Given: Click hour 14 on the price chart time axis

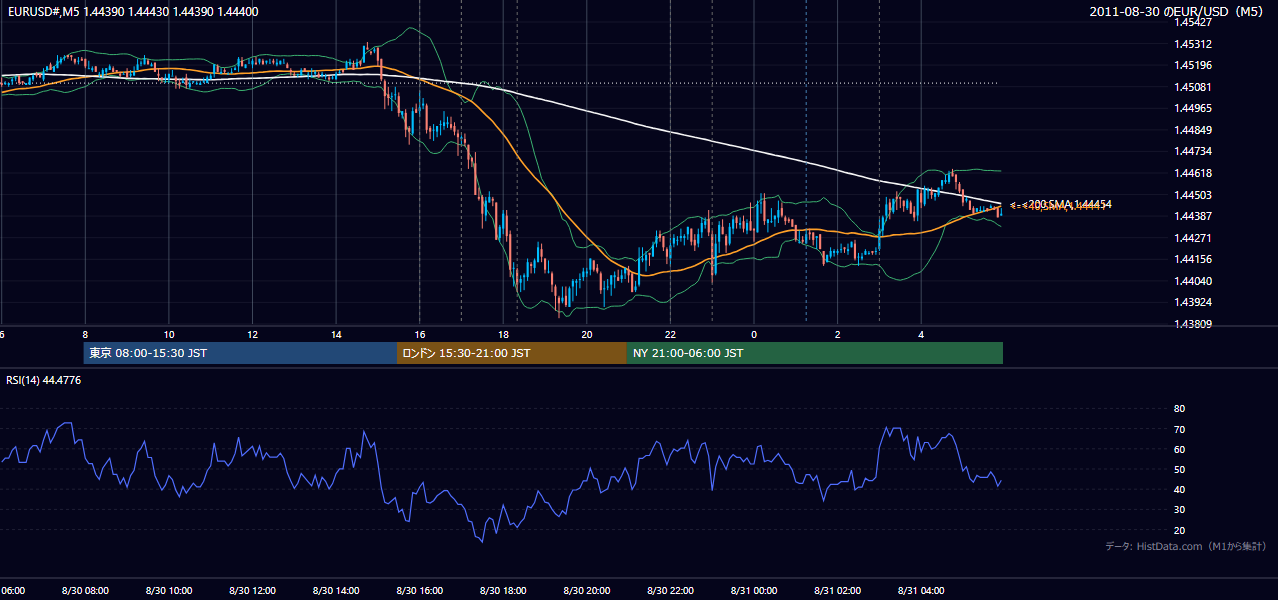Looking at the screenshot, I should [336, 335].
